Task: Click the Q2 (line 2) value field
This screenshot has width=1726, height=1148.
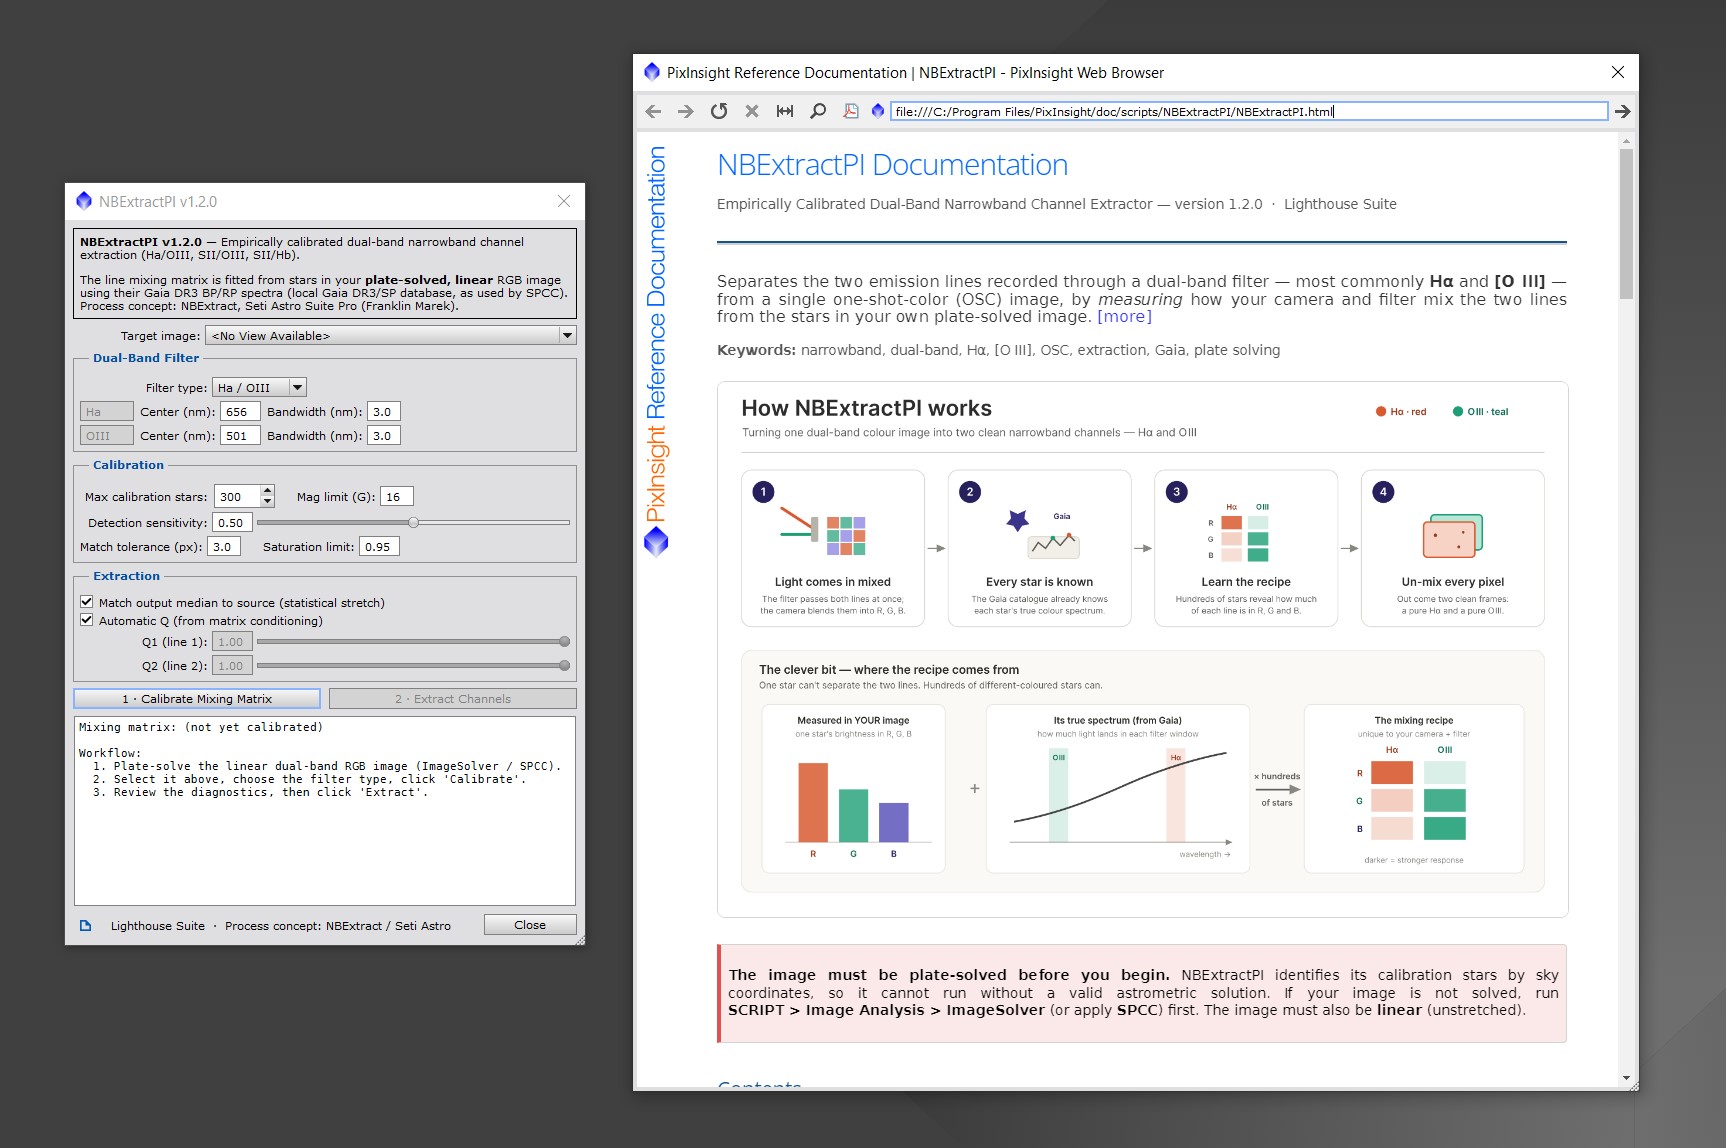Action: (232, 665)
